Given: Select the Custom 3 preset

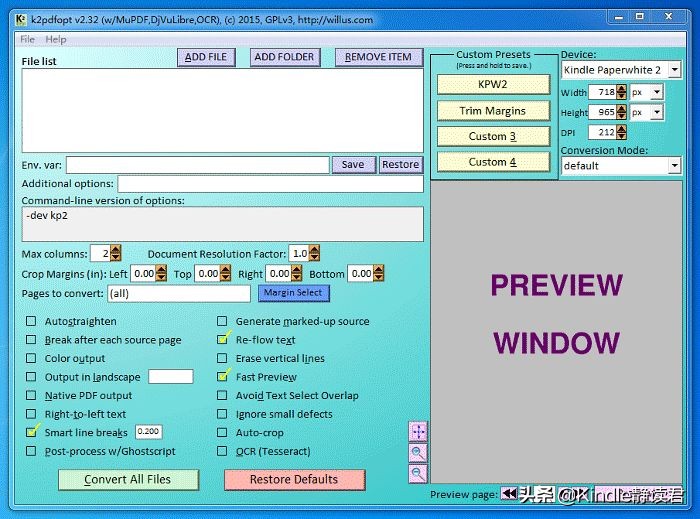Looking at the screenshot, I should (x=493, y=136).
